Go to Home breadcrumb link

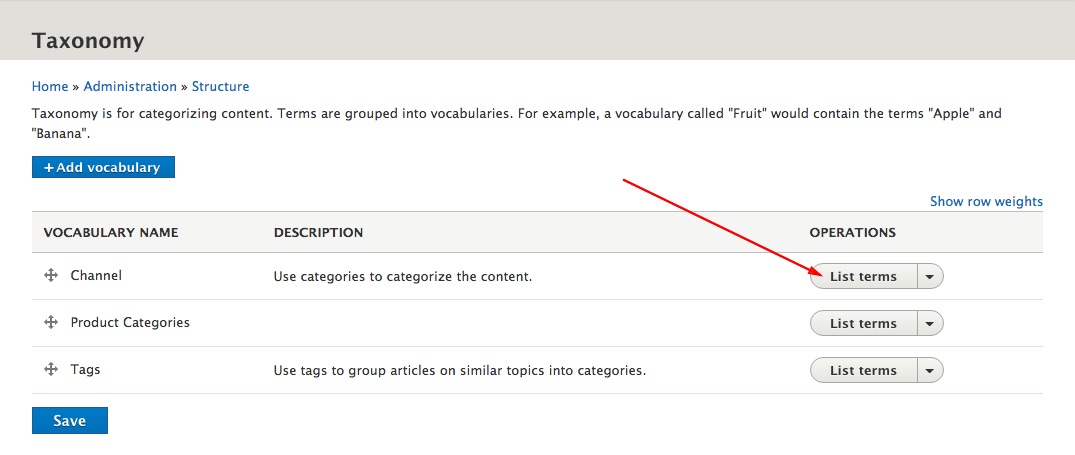pyautogui.click(x=50, y=86)
